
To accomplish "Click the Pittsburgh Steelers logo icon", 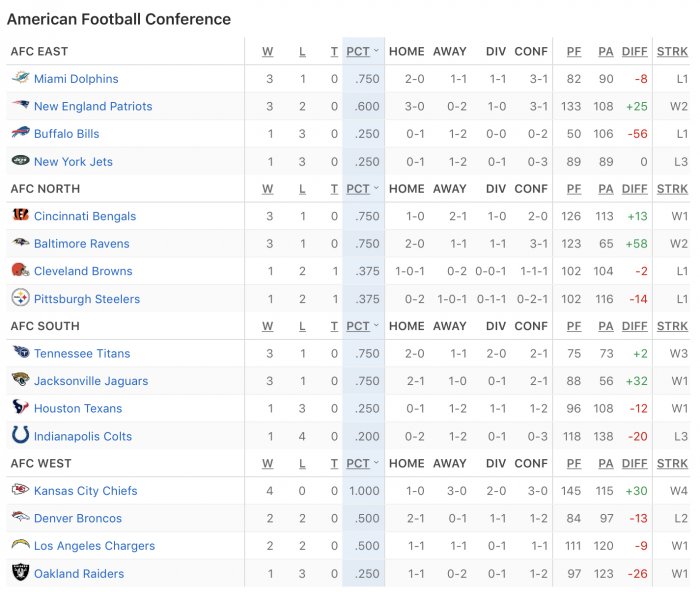I will [x=20, y=298].
